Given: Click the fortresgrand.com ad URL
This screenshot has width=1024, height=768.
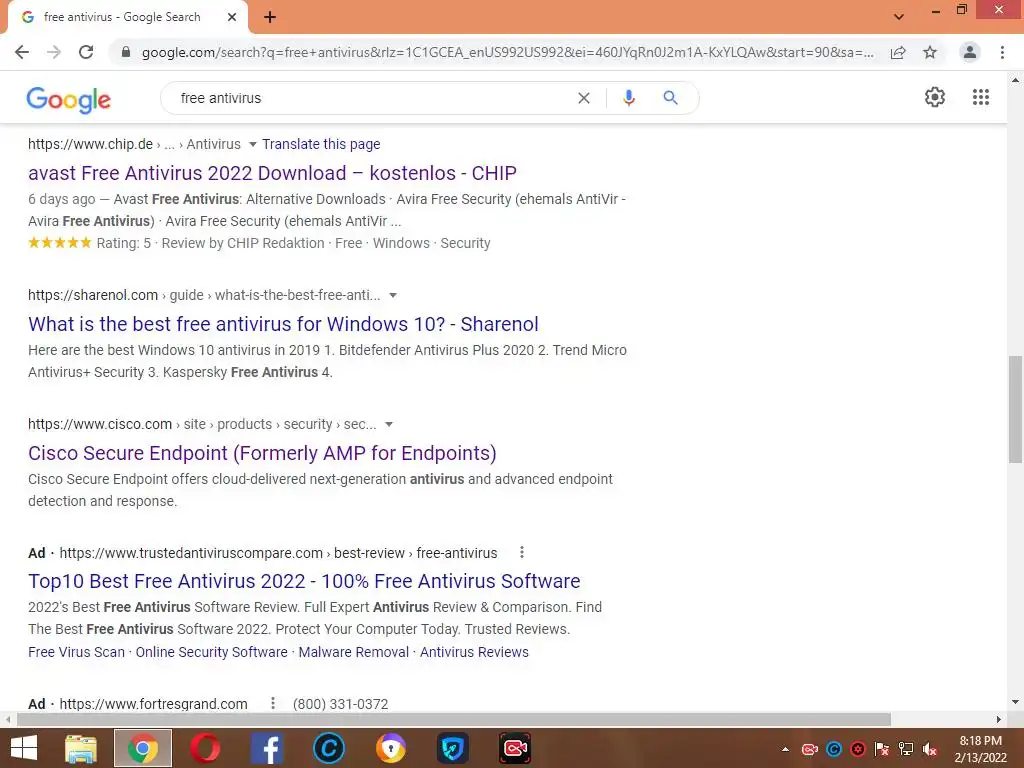Looking at the screenshot, I should coord(153,704).
